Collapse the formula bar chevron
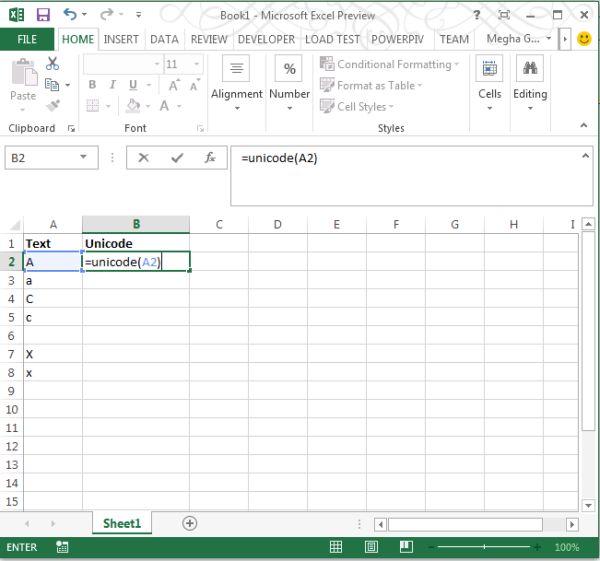 click(585, 156)
